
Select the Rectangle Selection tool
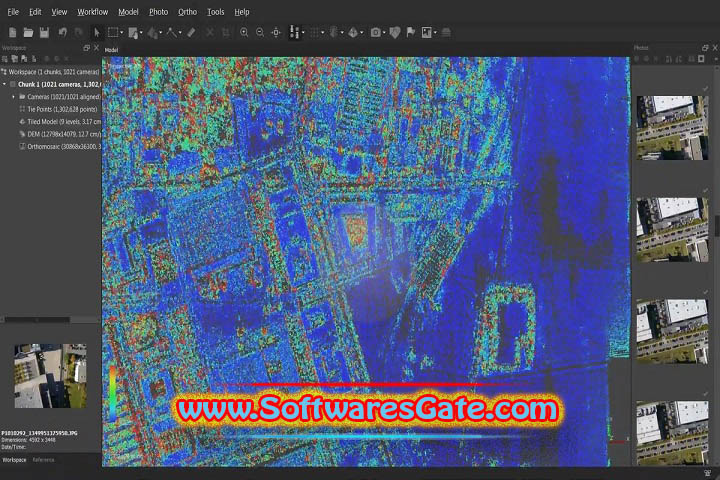click(x=113, y=32)
